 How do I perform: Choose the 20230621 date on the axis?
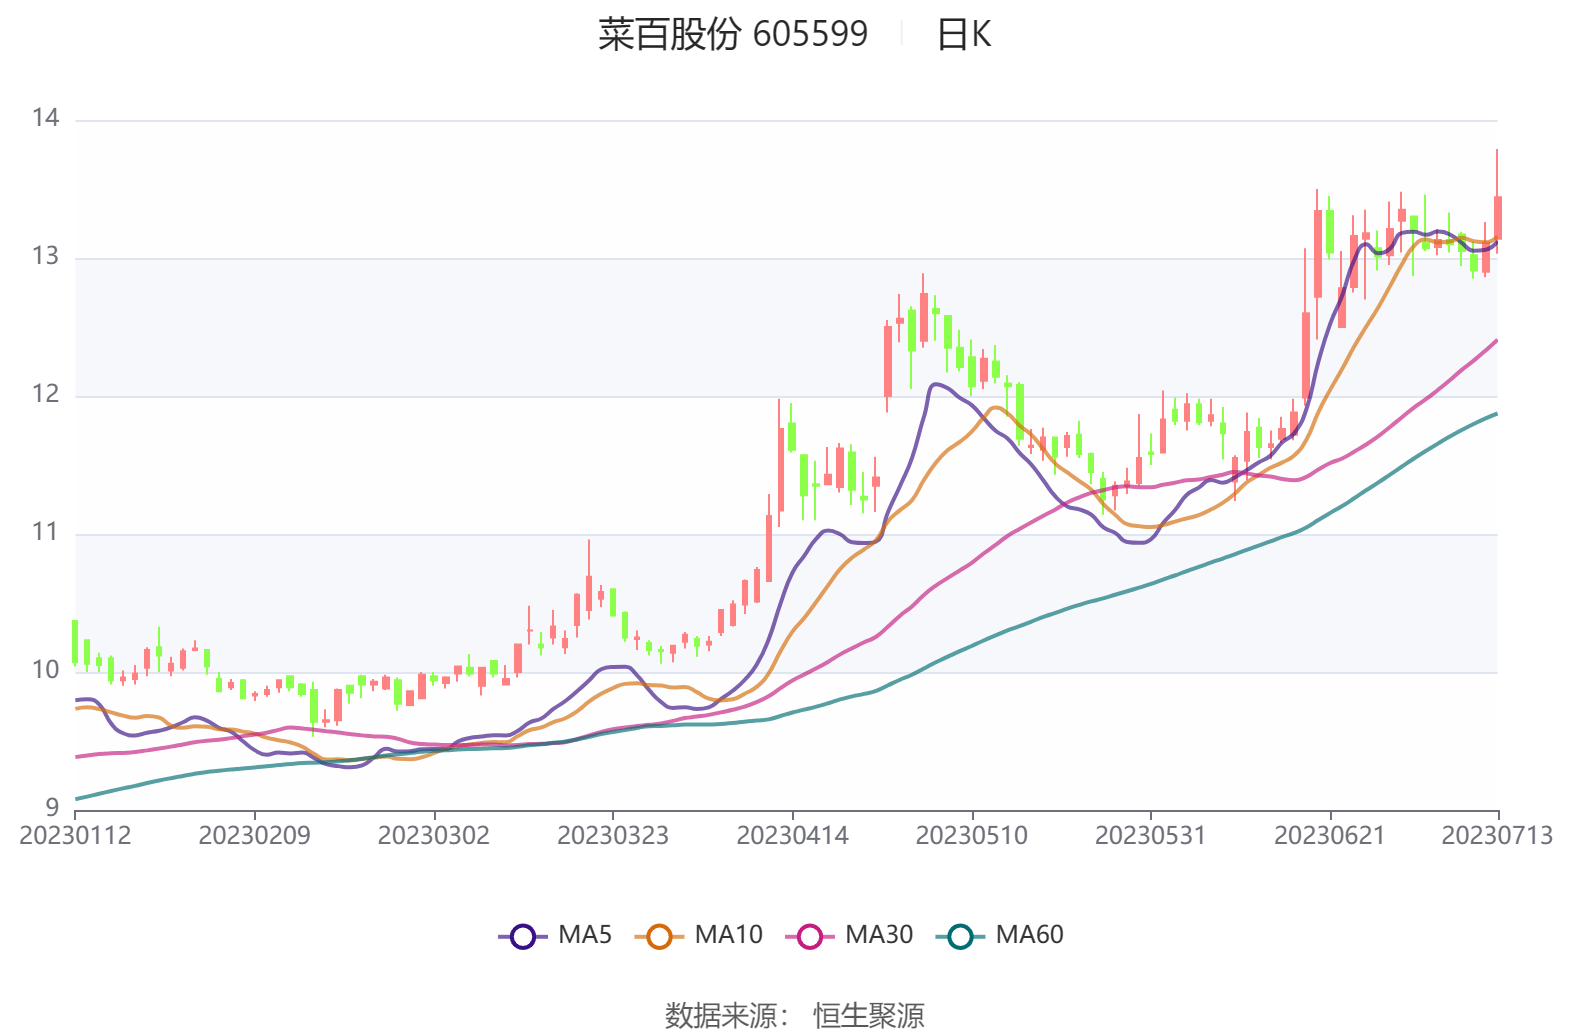1329,836
